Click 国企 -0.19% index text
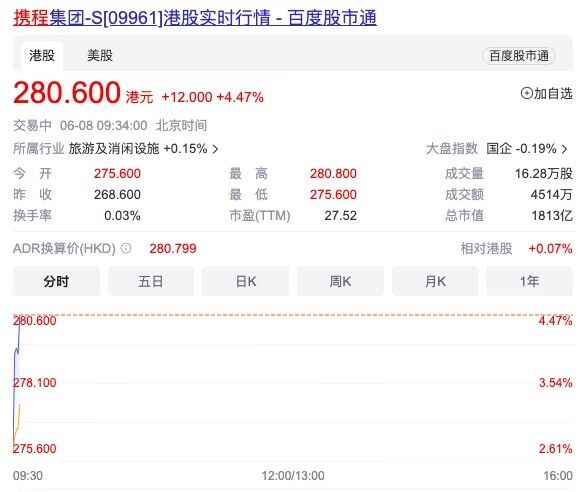 (521, 149)
